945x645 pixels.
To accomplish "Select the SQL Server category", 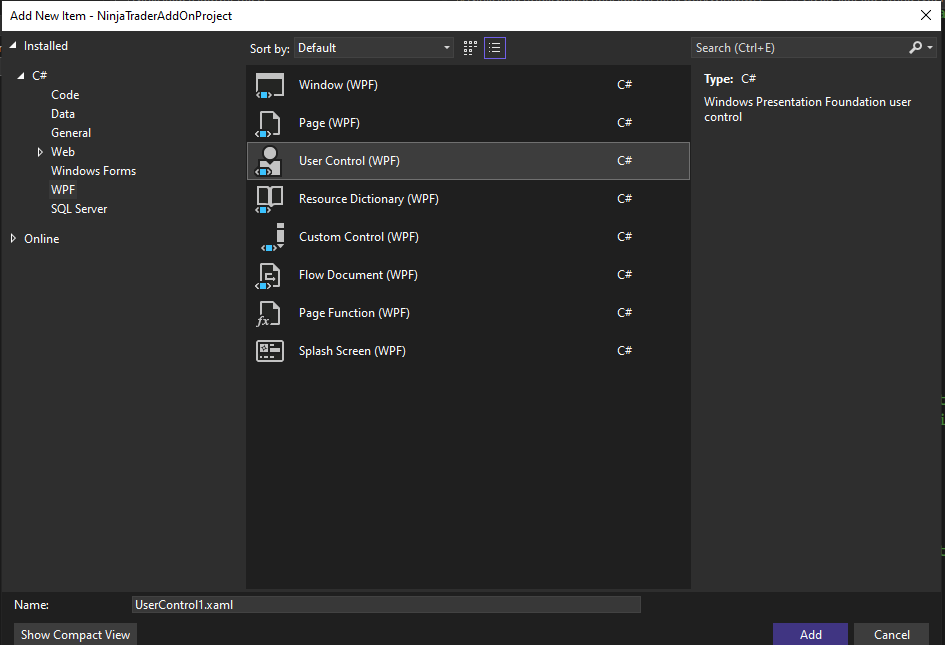I will (79, 209).
